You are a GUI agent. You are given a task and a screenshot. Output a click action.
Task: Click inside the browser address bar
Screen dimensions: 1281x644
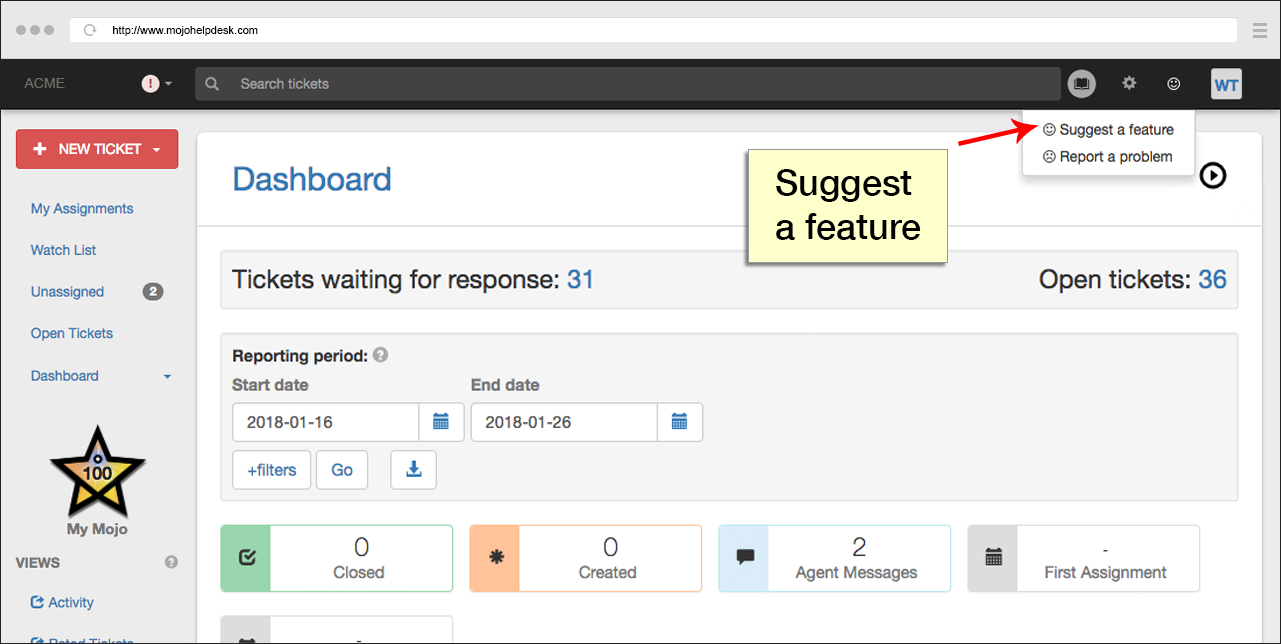(400, 30)
